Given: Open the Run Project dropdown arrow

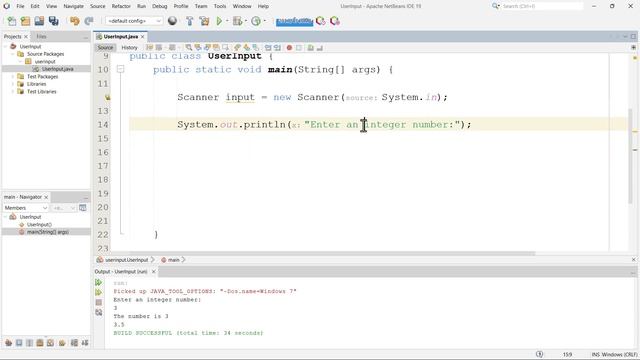Looking at the screenshot, I should pyautogui.click(x=227, y=21).
